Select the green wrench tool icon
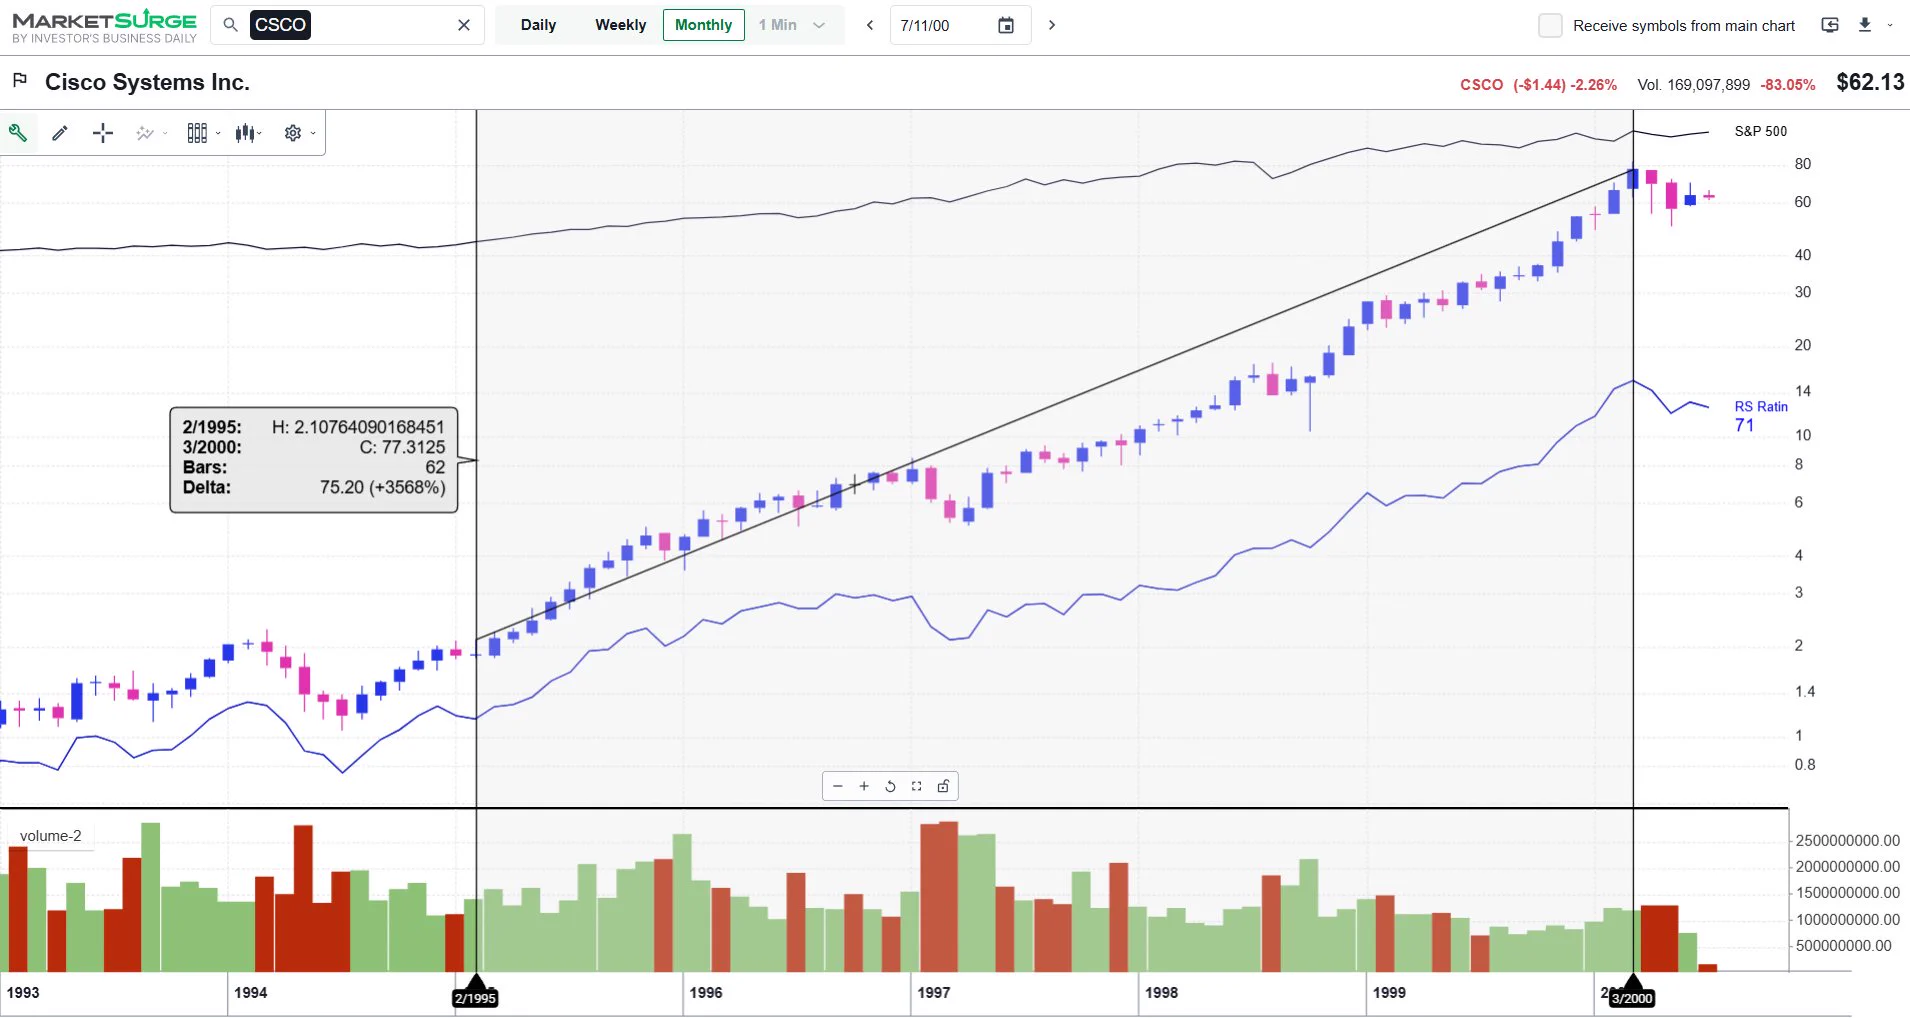 click(x=18, y=132)
